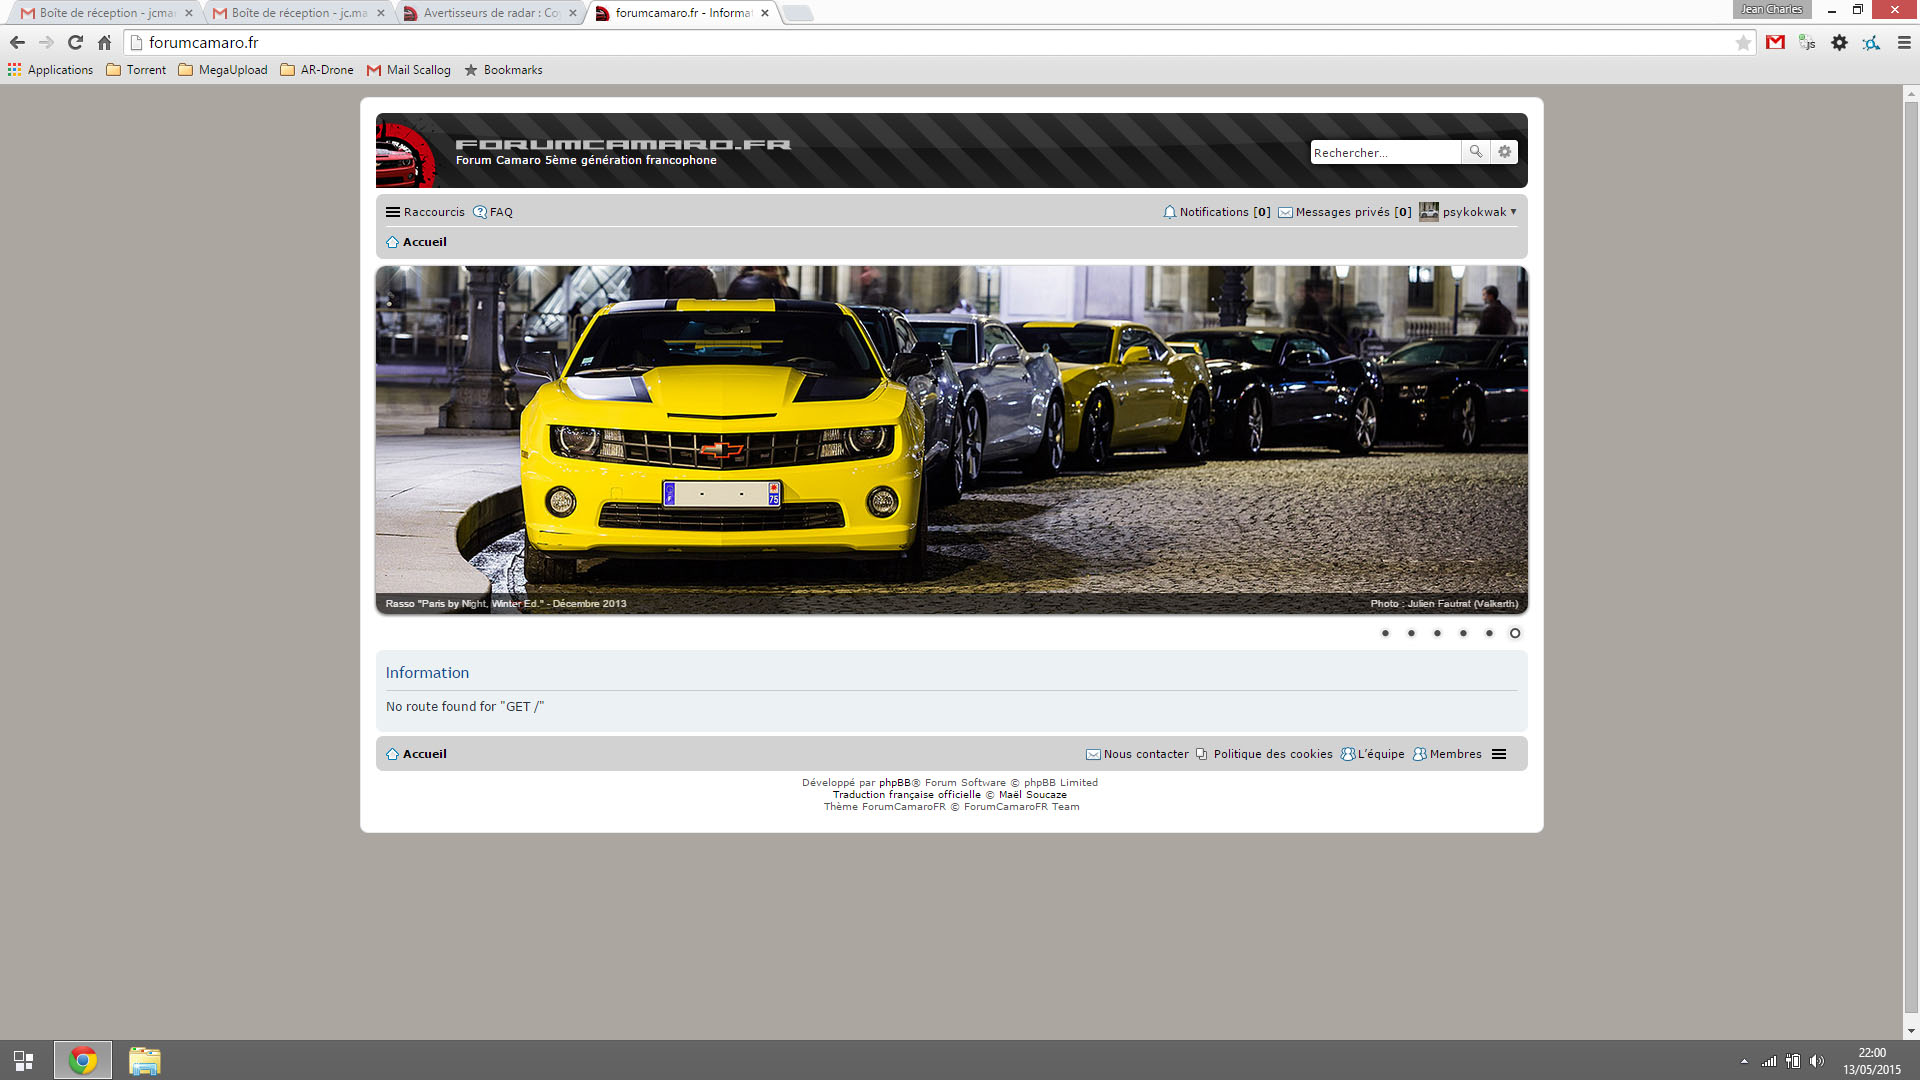The image size is (1920, 1080).
Task: Click in the Rechercher search field
Action: point(1383,152)
